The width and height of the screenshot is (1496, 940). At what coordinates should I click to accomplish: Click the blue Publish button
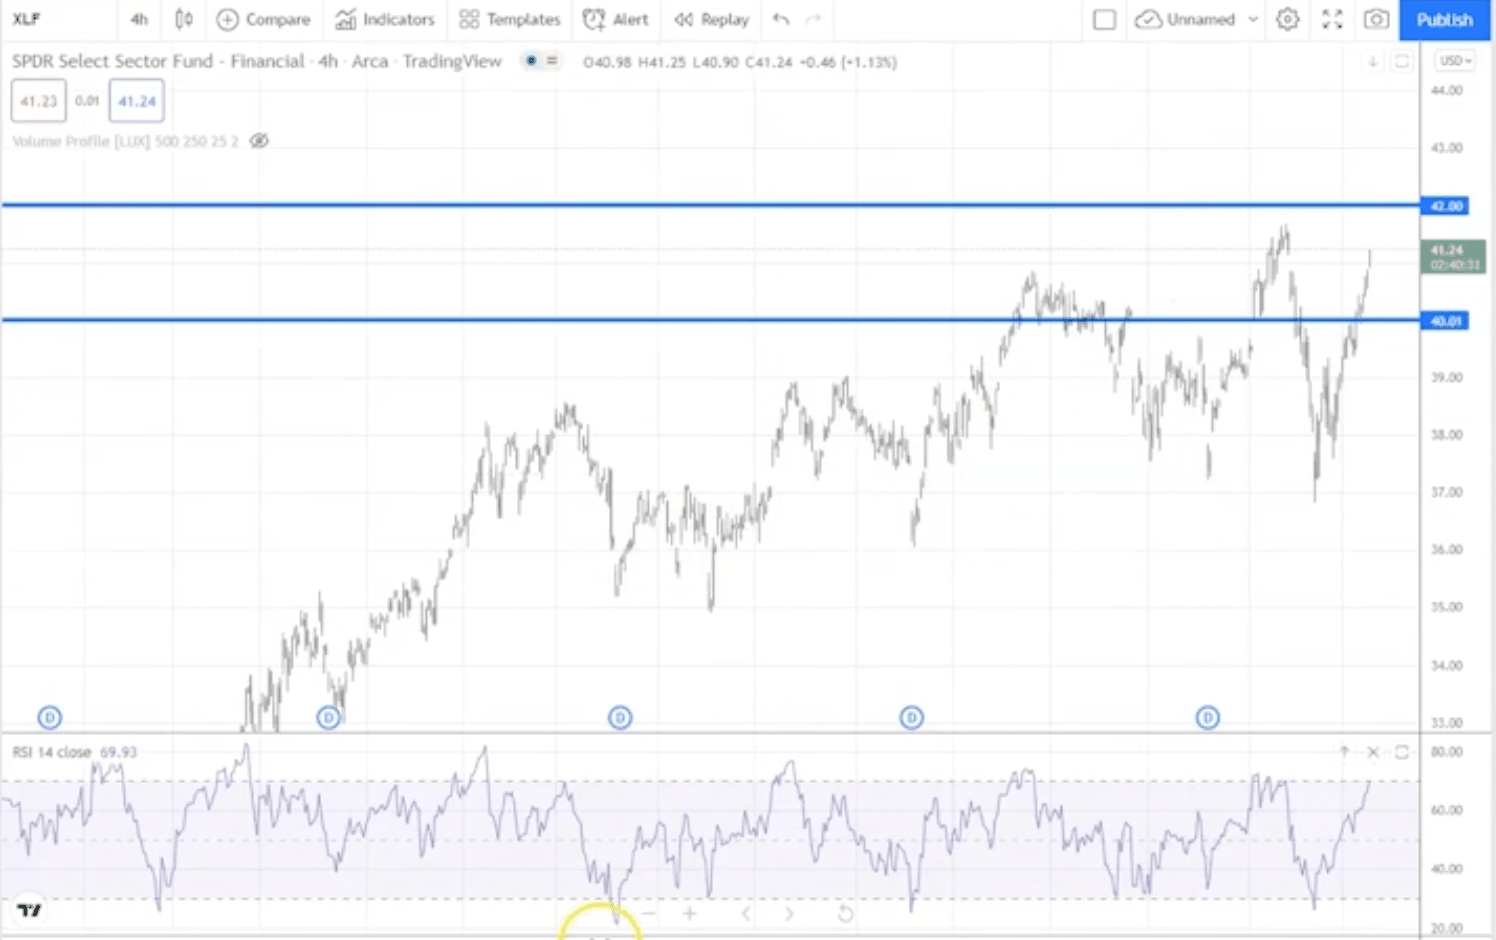[x=1444, y=19]
